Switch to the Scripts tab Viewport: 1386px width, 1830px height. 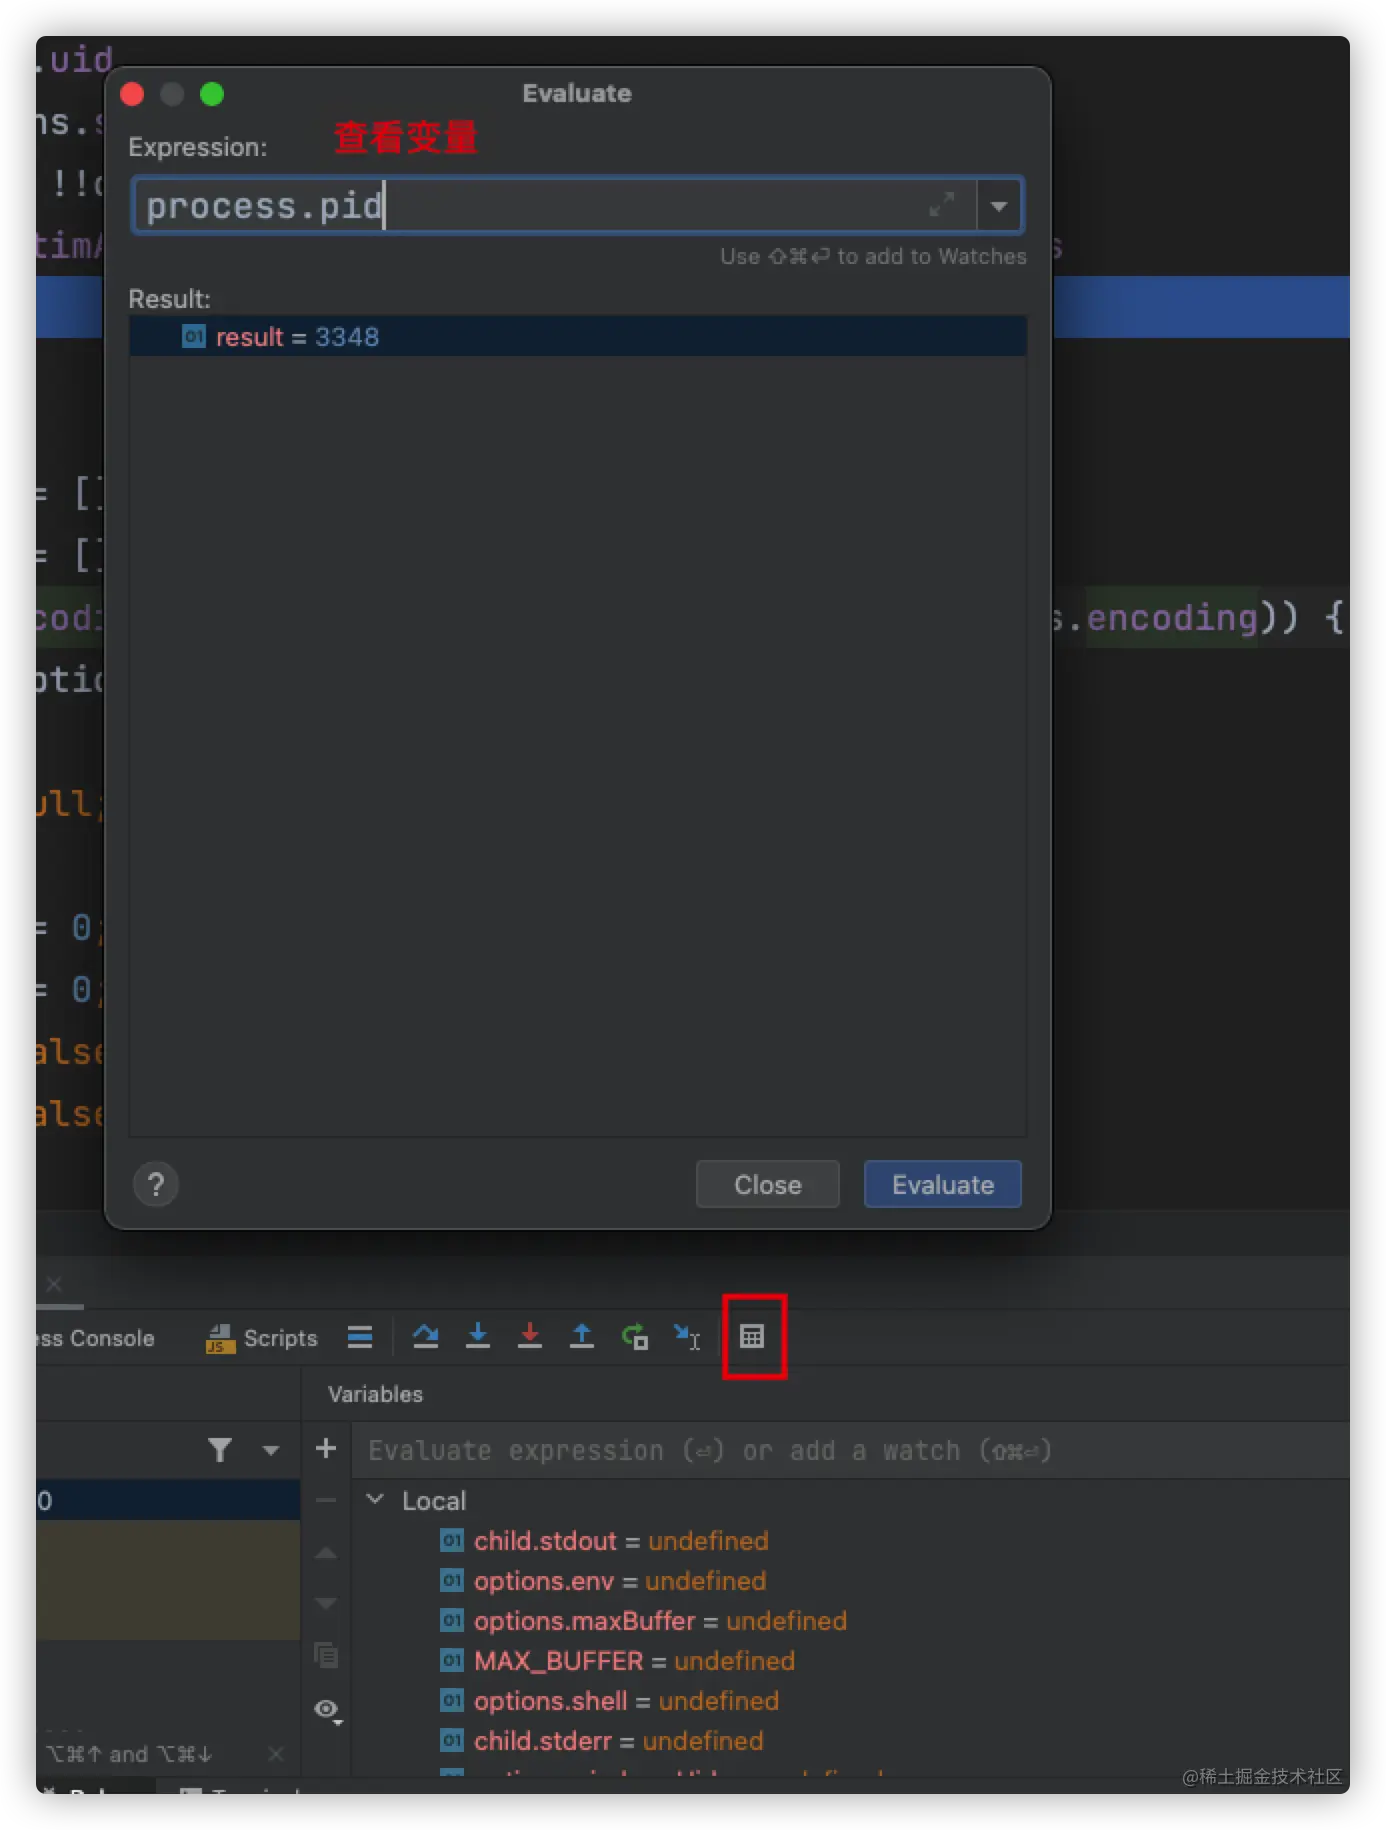[262, 1338]
